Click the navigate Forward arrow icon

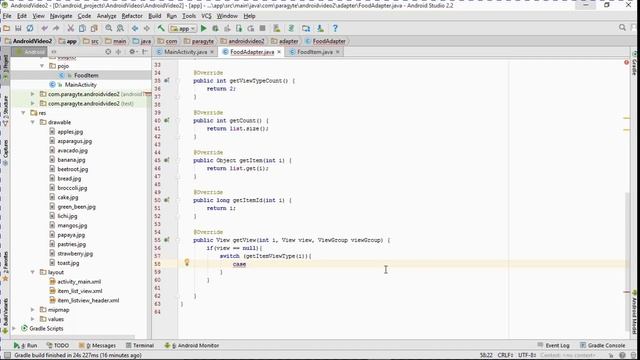point(147,28)
